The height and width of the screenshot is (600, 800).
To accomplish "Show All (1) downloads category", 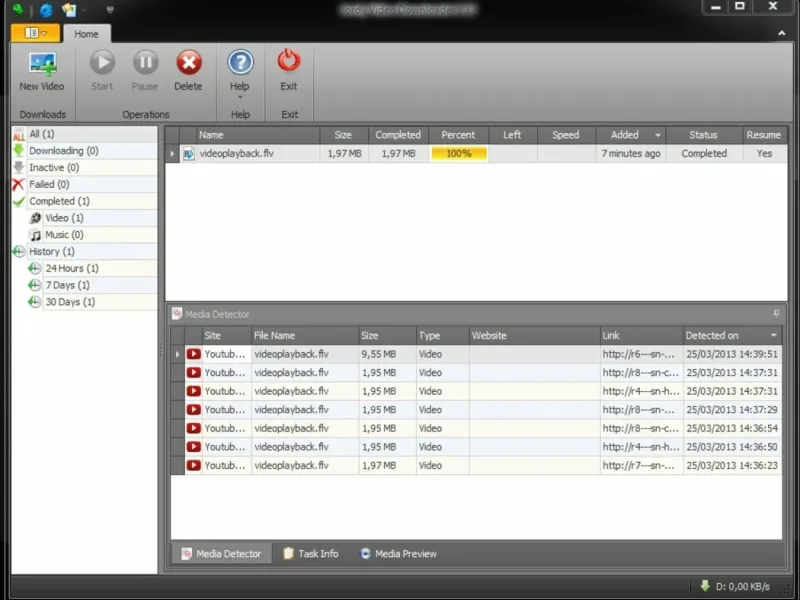I will point(85,134).
